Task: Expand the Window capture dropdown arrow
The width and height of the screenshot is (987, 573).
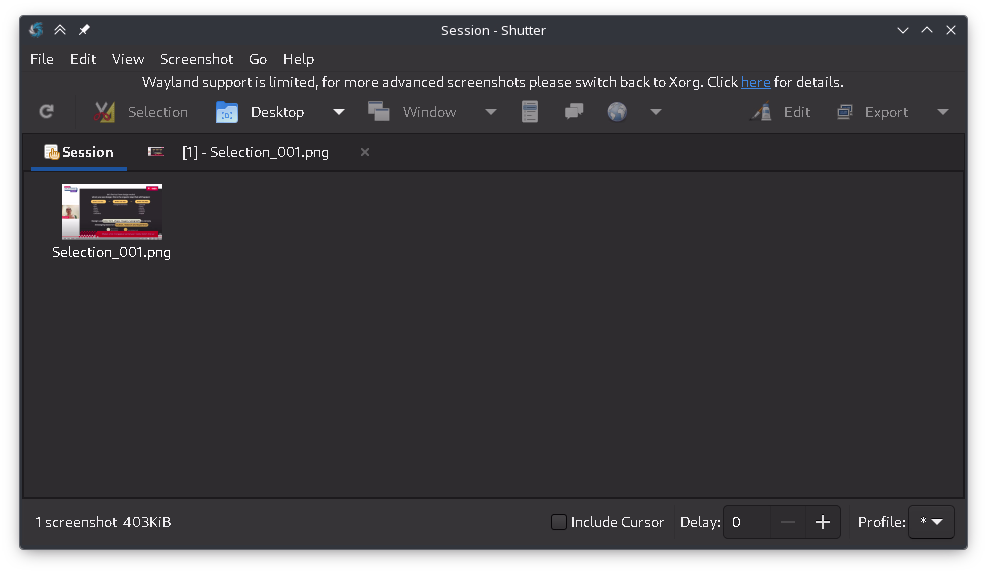Action: point(491,112)
